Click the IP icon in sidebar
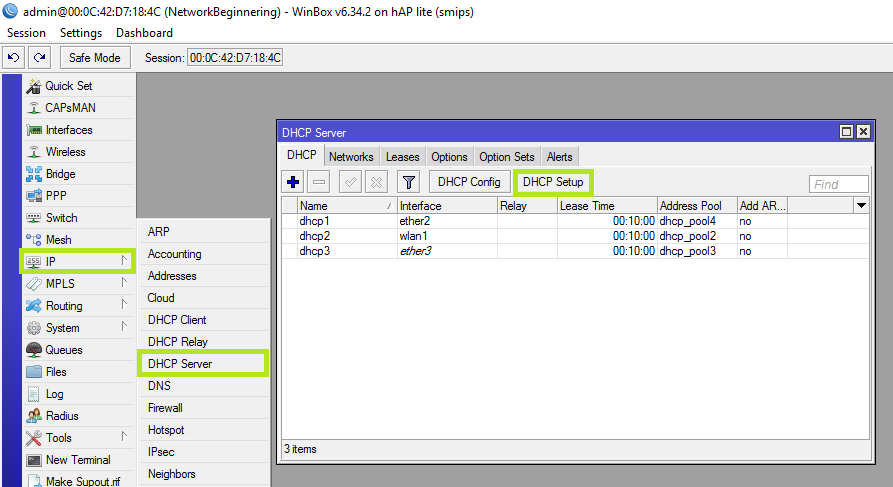Screen dimensions: 893x487 coord(34,261)
